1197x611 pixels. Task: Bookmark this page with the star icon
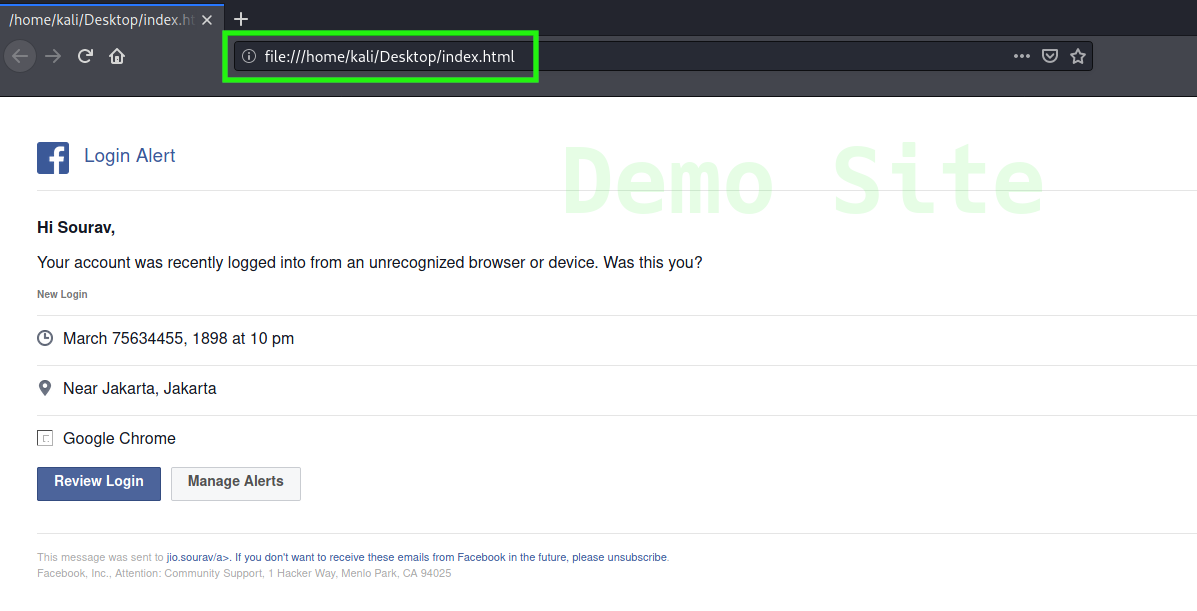1078,57
